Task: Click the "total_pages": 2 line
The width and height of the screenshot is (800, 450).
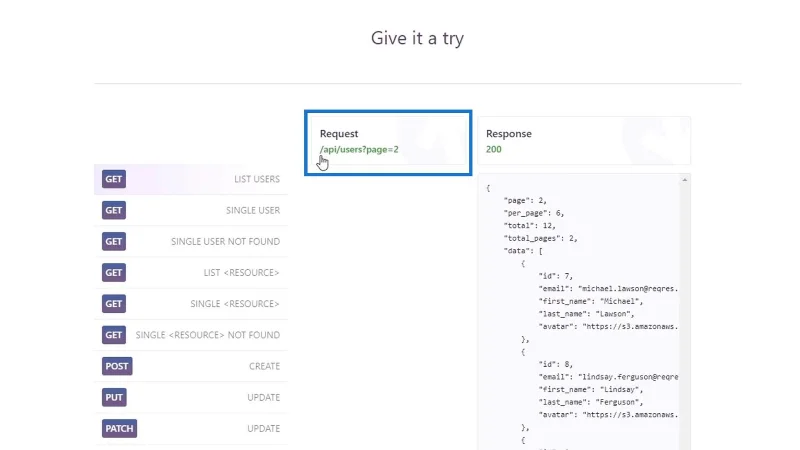Action: click(540, 238)
